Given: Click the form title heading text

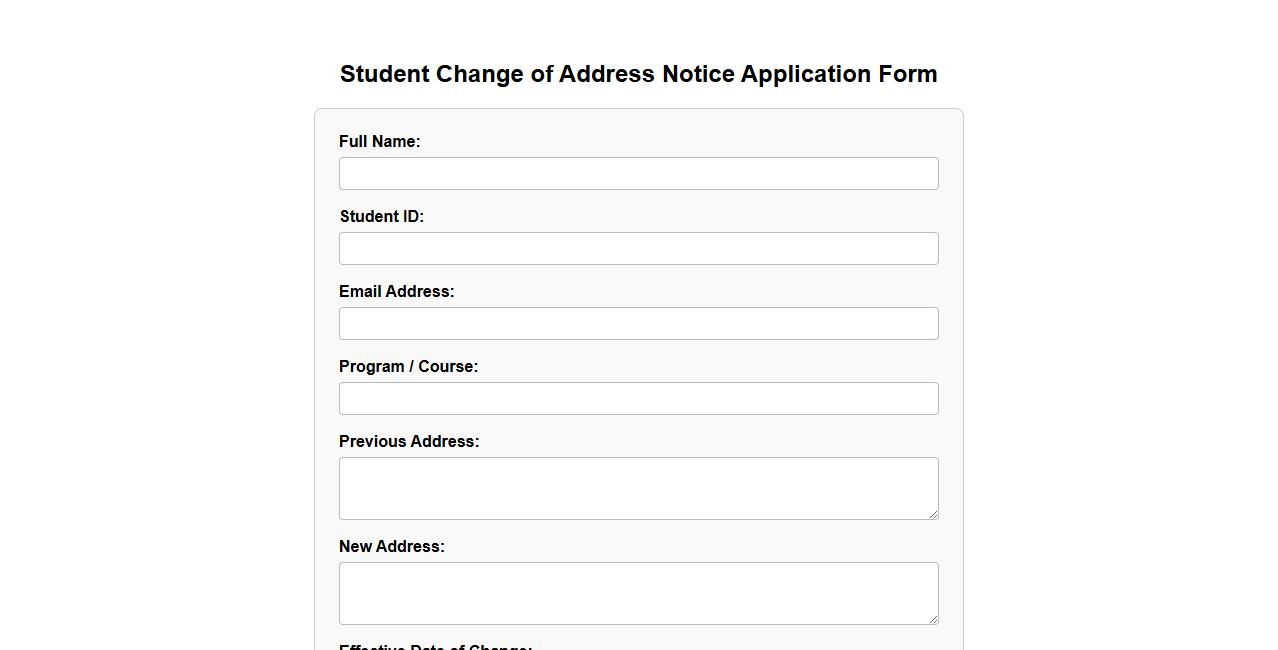Looking at the screenshot, I should (x=638, y=73).
